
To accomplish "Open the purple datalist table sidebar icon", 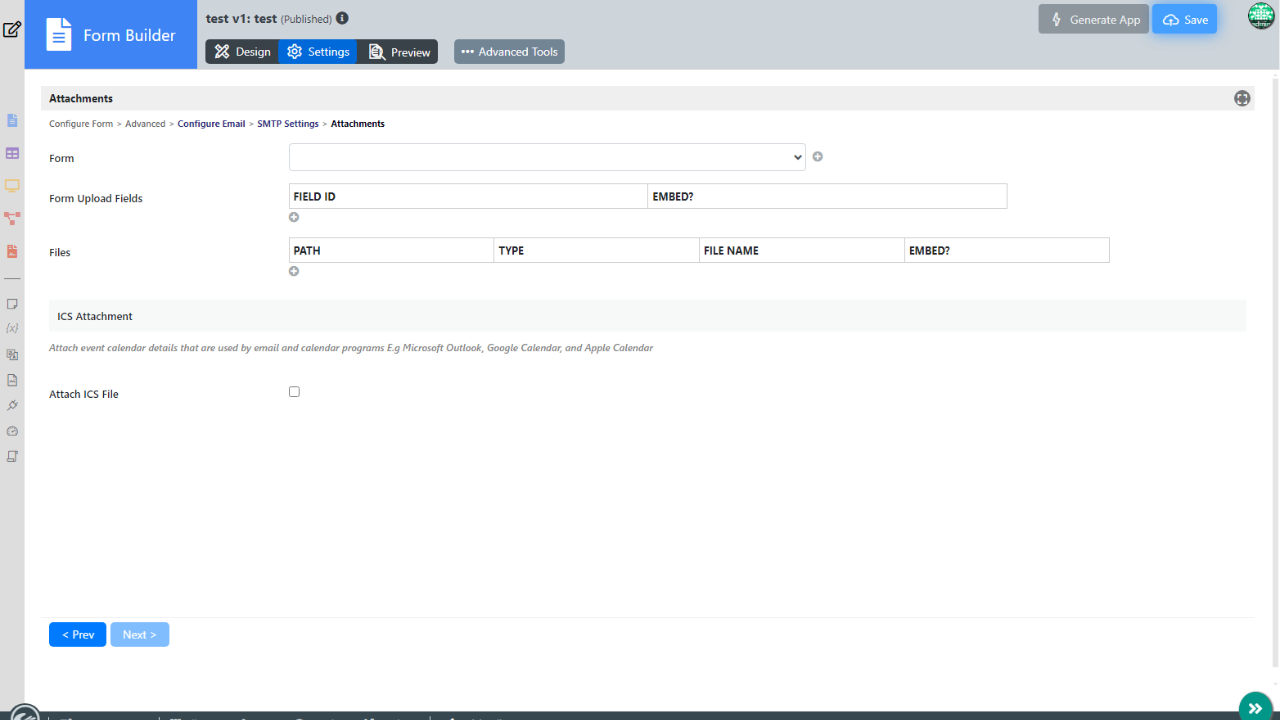I will pos(12,153).
